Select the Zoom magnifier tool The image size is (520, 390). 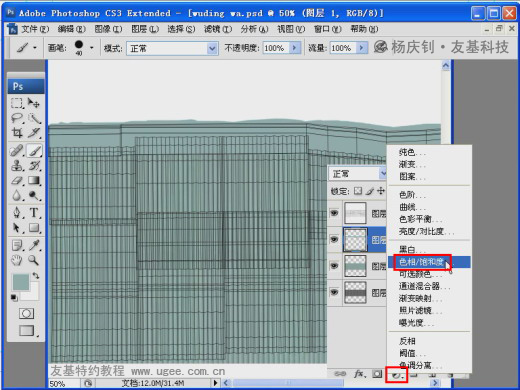pos(34,260)
